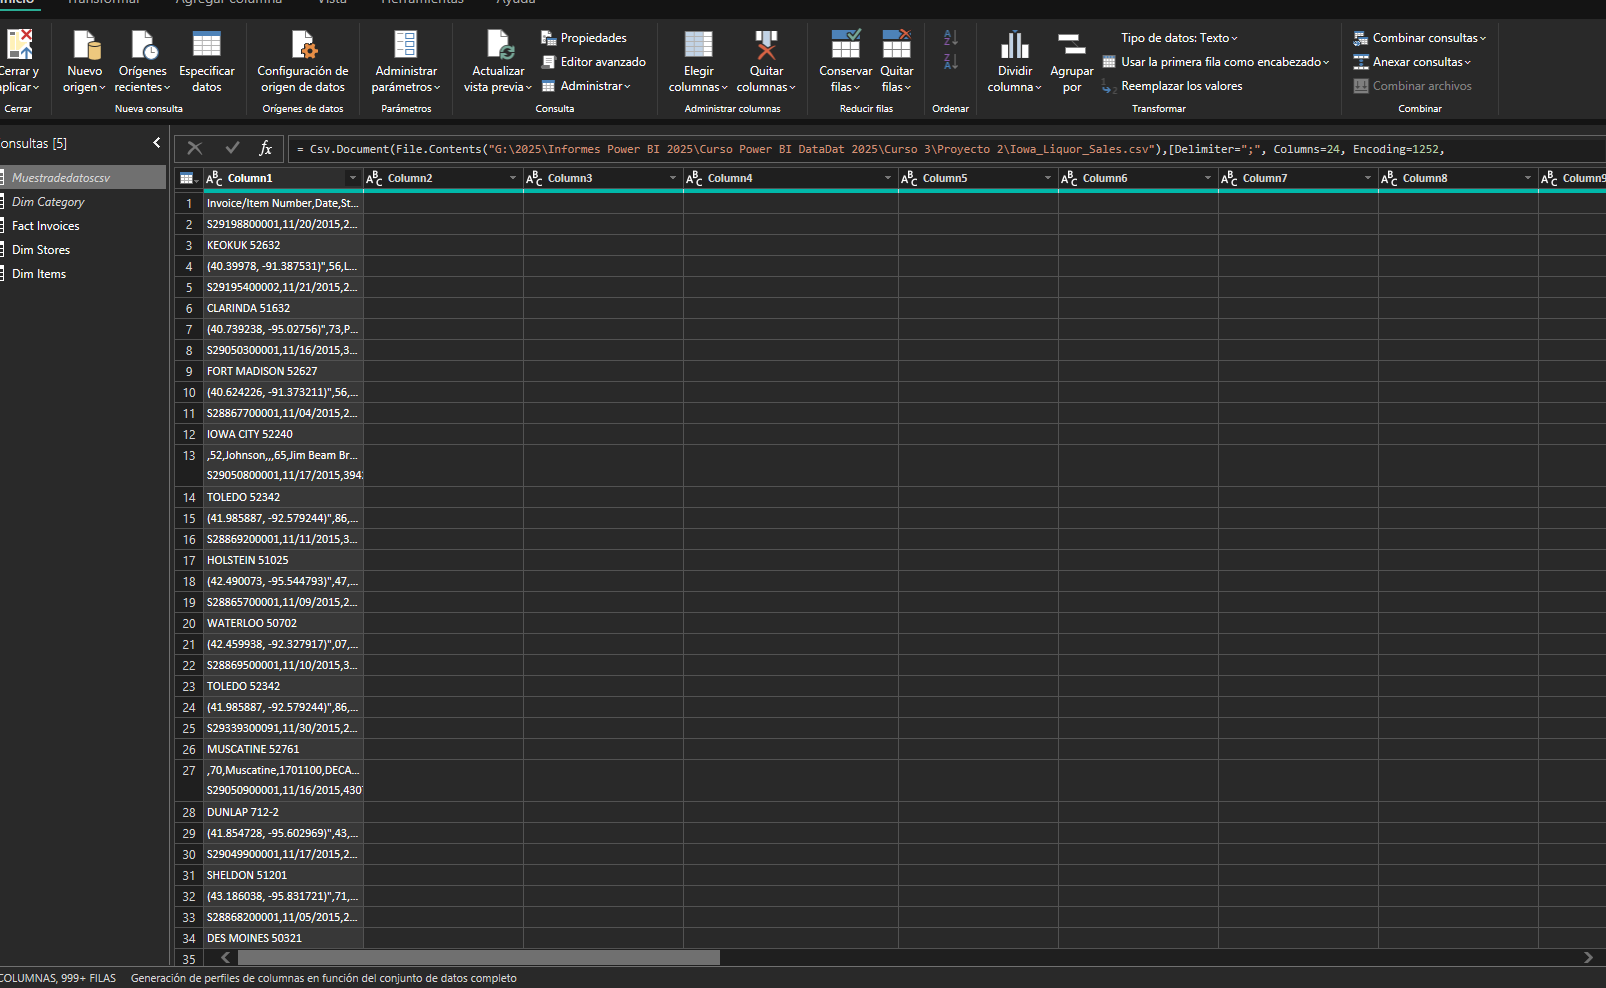
Task: Collapse the Consultas panel
Action: [x=156, y=143]
